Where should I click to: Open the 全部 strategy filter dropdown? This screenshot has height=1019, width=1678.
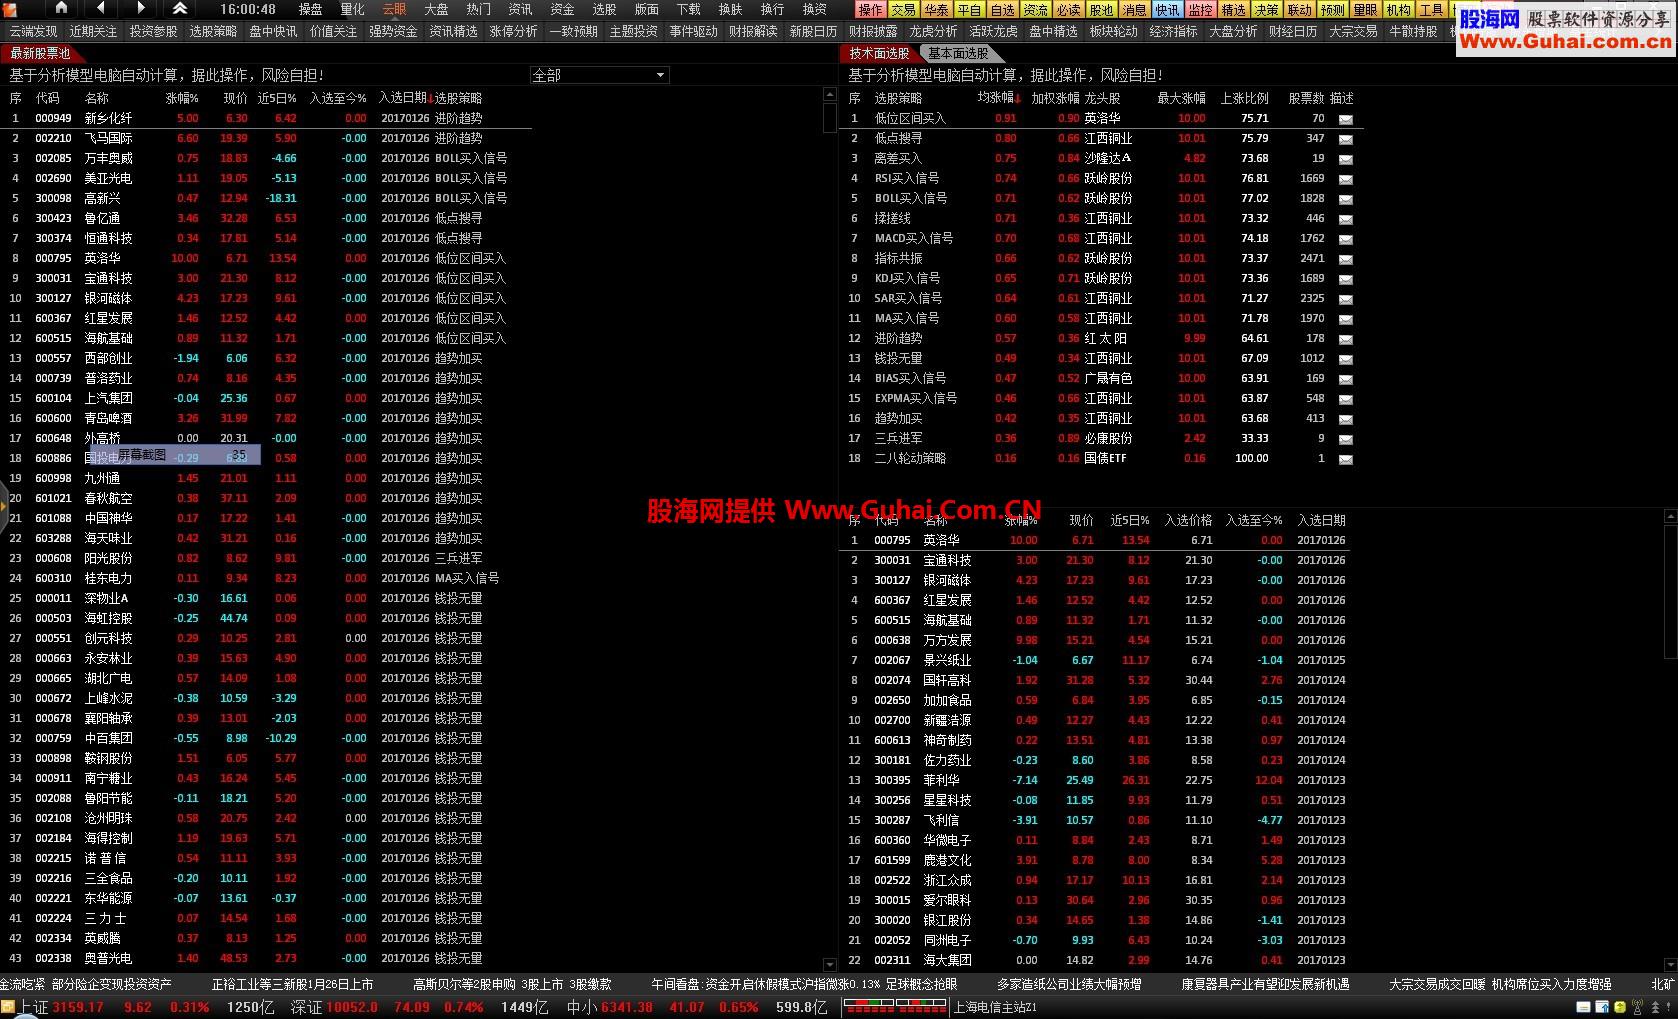(599, 75)
